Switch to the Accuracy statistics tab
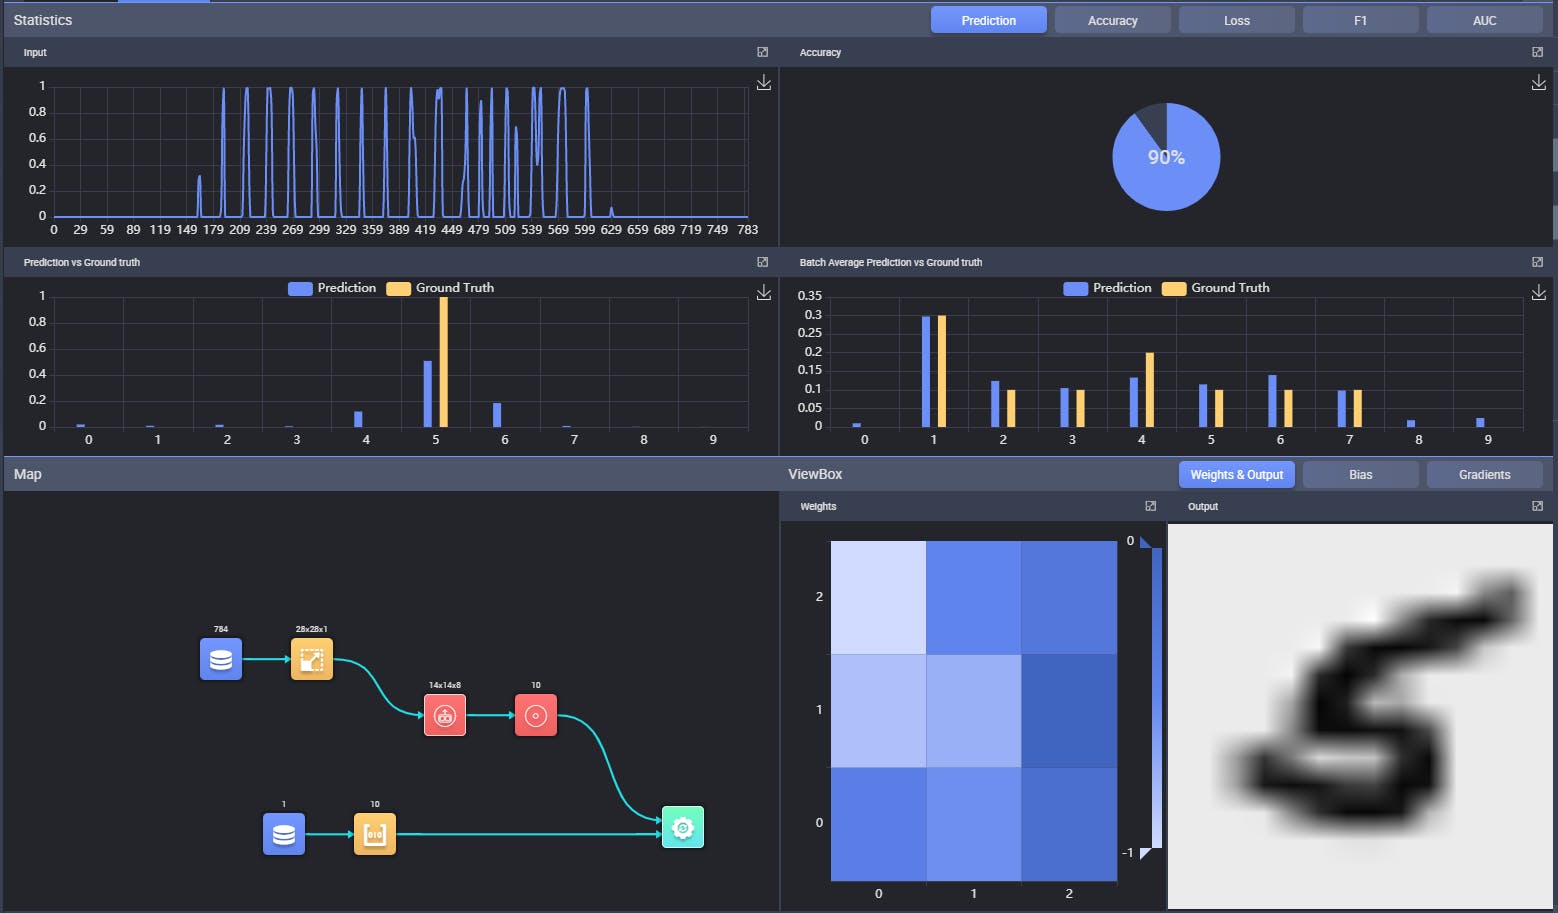The height and width of the screenshot is (913, 1558). (x=1113, y=20)
